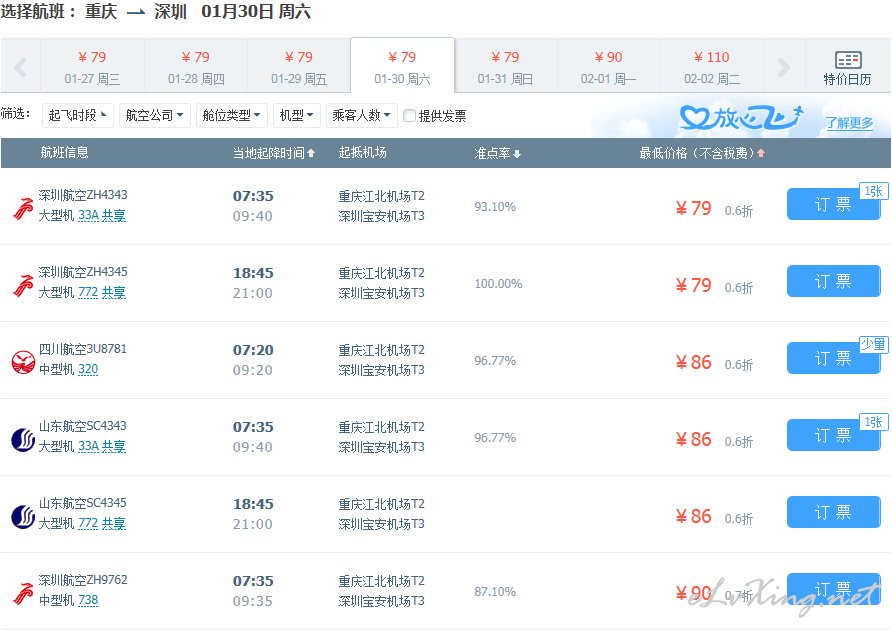Book flight 3U8781 with 订票 button
This screenshot has width=892, height=630.
(x=833, y=358)
